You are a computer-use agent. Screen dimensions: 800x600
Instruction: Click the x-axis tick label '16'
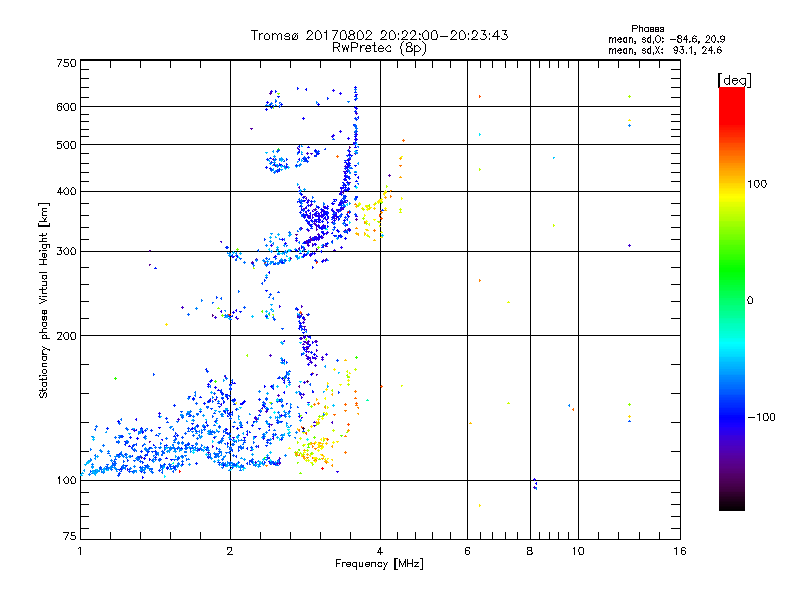(x=680, y=551)
